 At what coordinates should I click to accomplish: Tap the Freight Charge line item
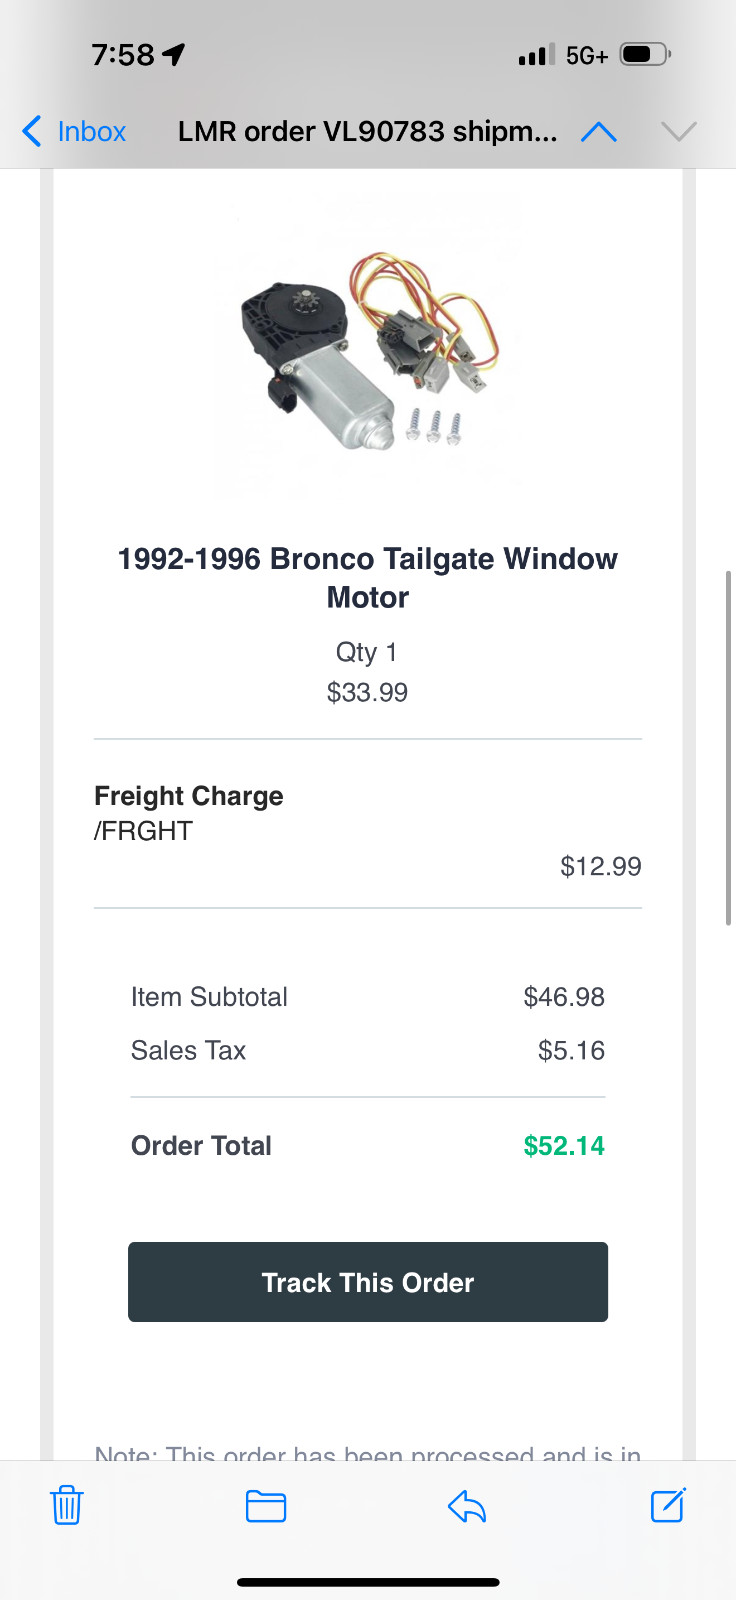pos(189,796)
